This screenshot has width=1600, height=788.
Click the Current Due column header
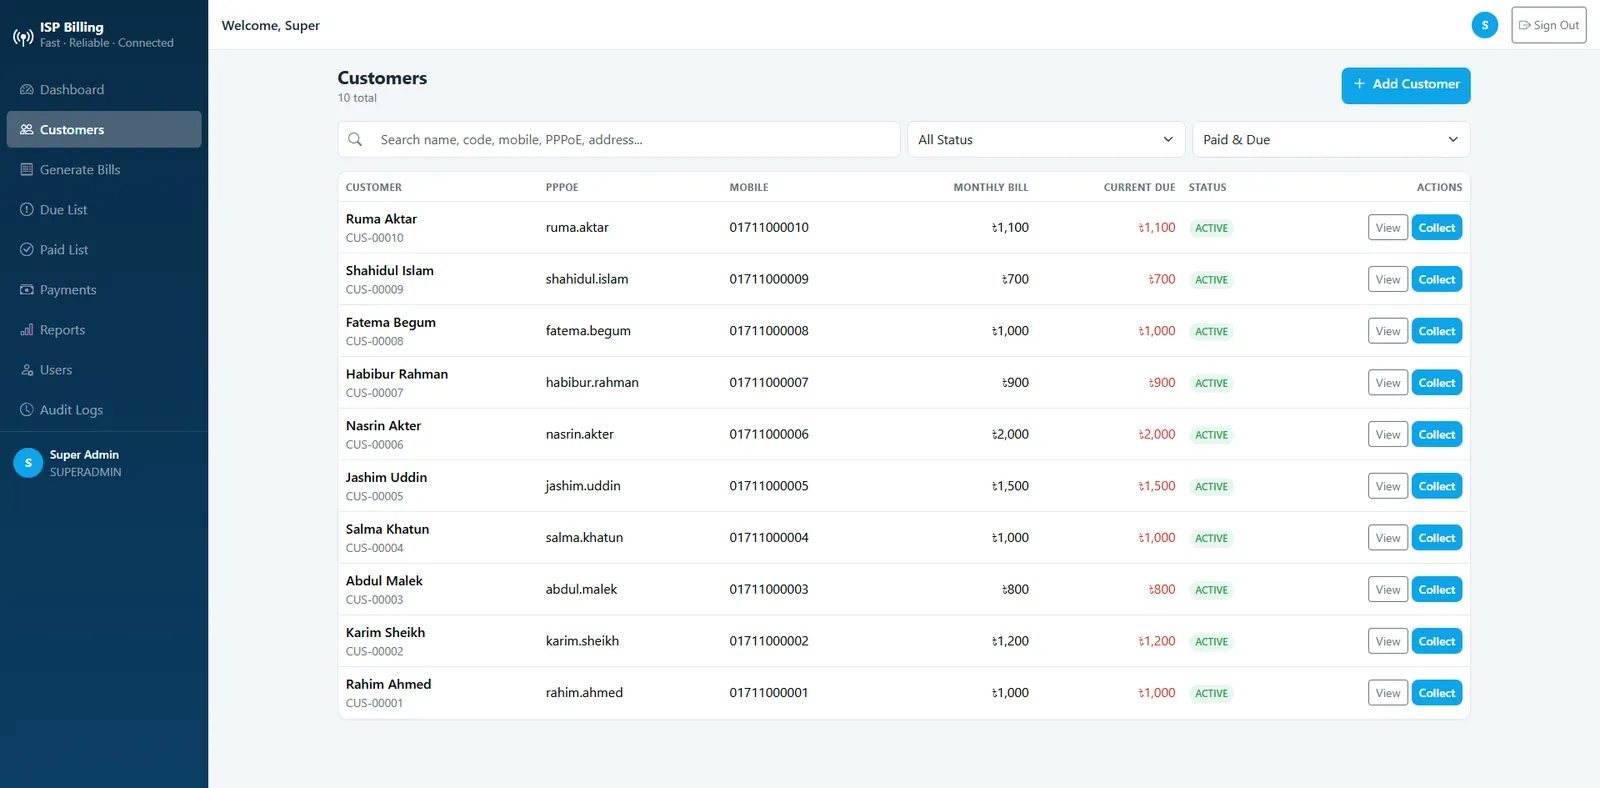tap(1139, 187)
